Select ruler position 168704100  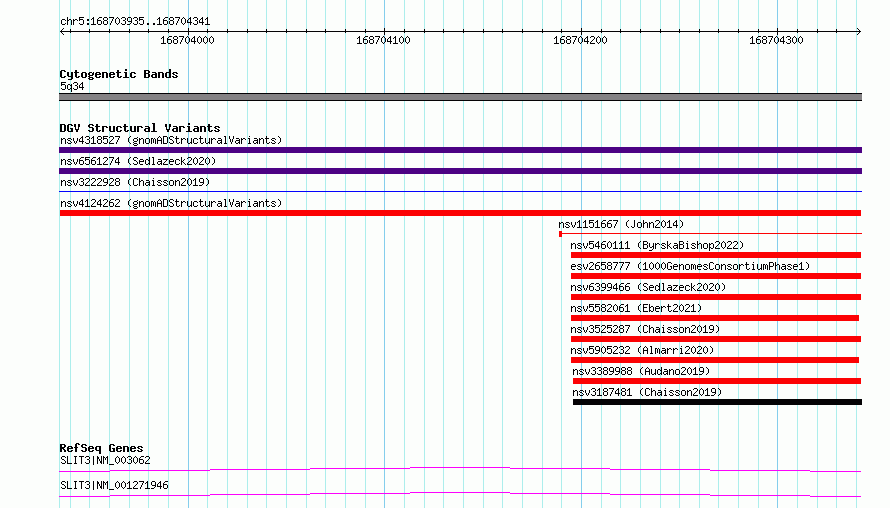pos(383,40)
